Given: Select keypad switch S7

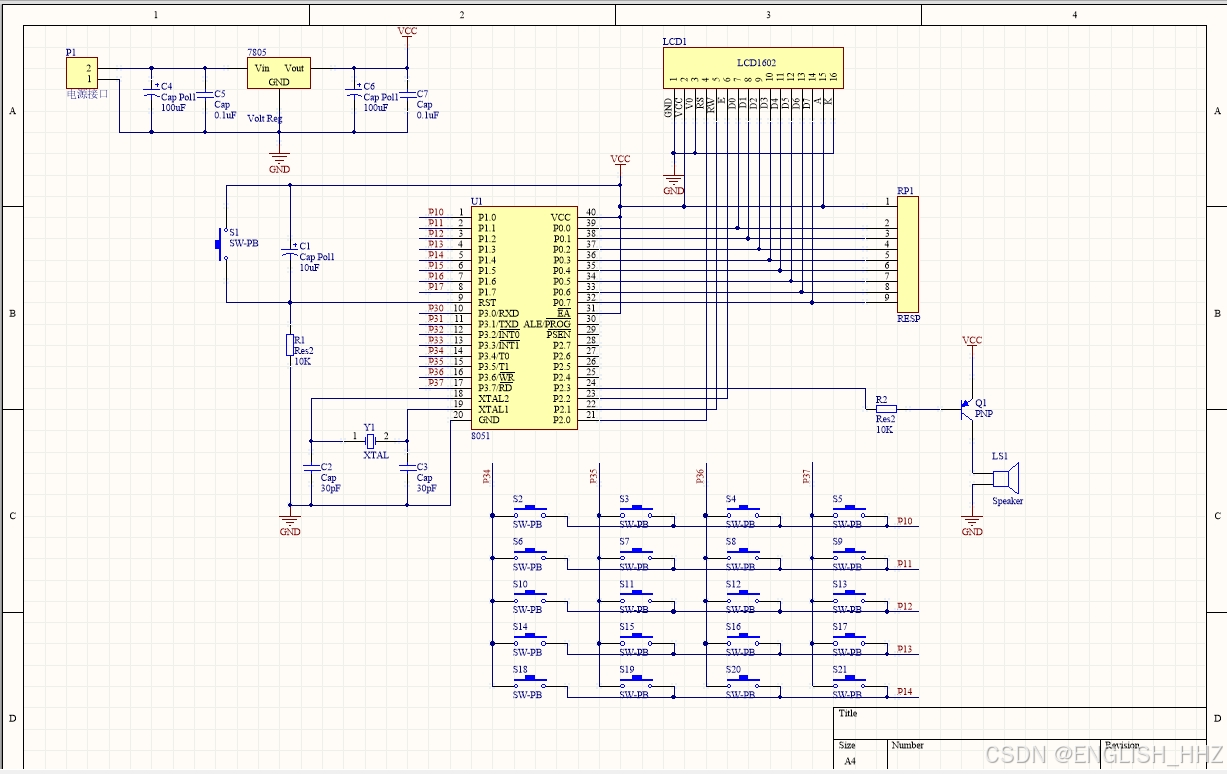Looking at the screenshot, I should (x=635, y=555).
